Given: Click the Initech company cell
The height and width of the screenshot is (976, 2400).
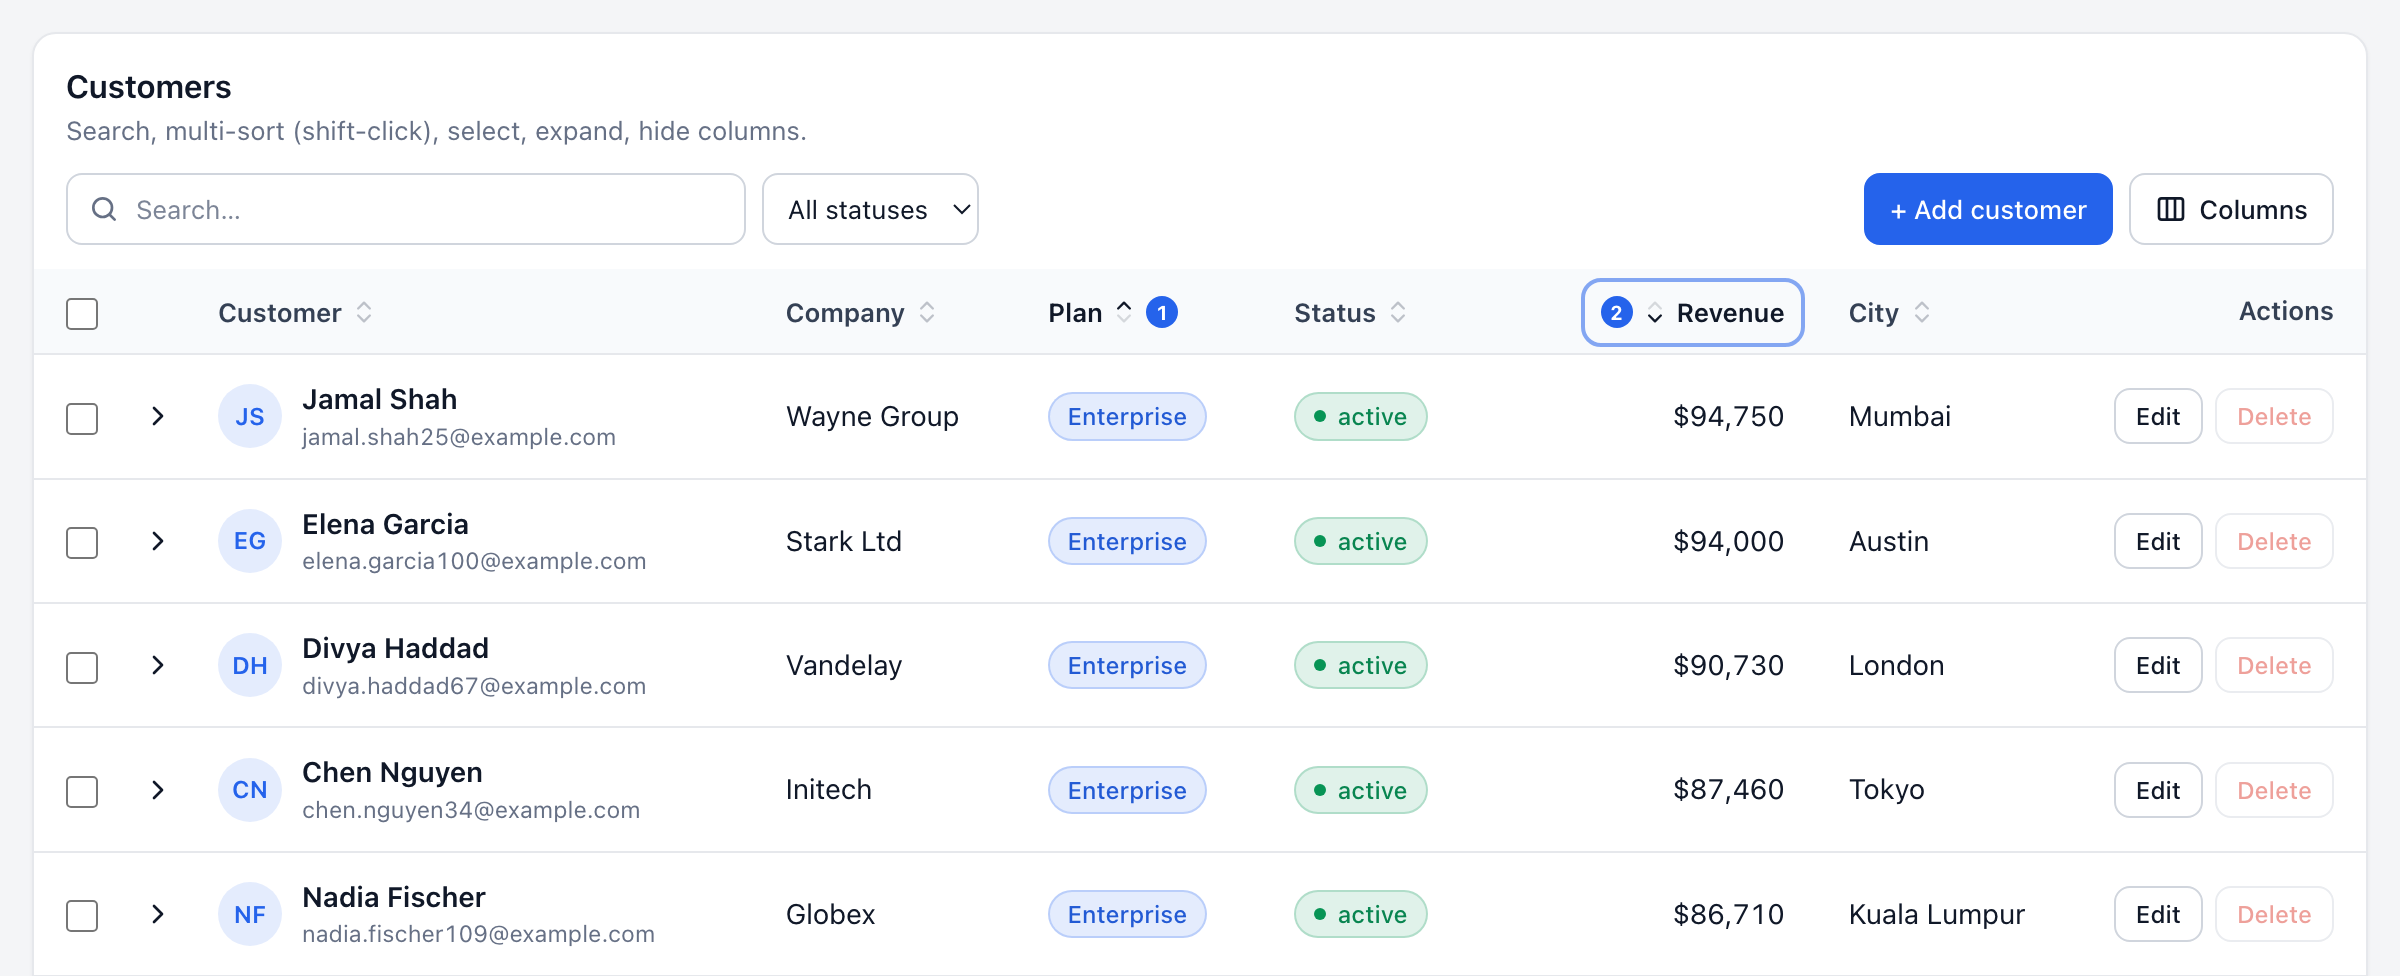Looking at the screenshot, I should tap(829, 790).
